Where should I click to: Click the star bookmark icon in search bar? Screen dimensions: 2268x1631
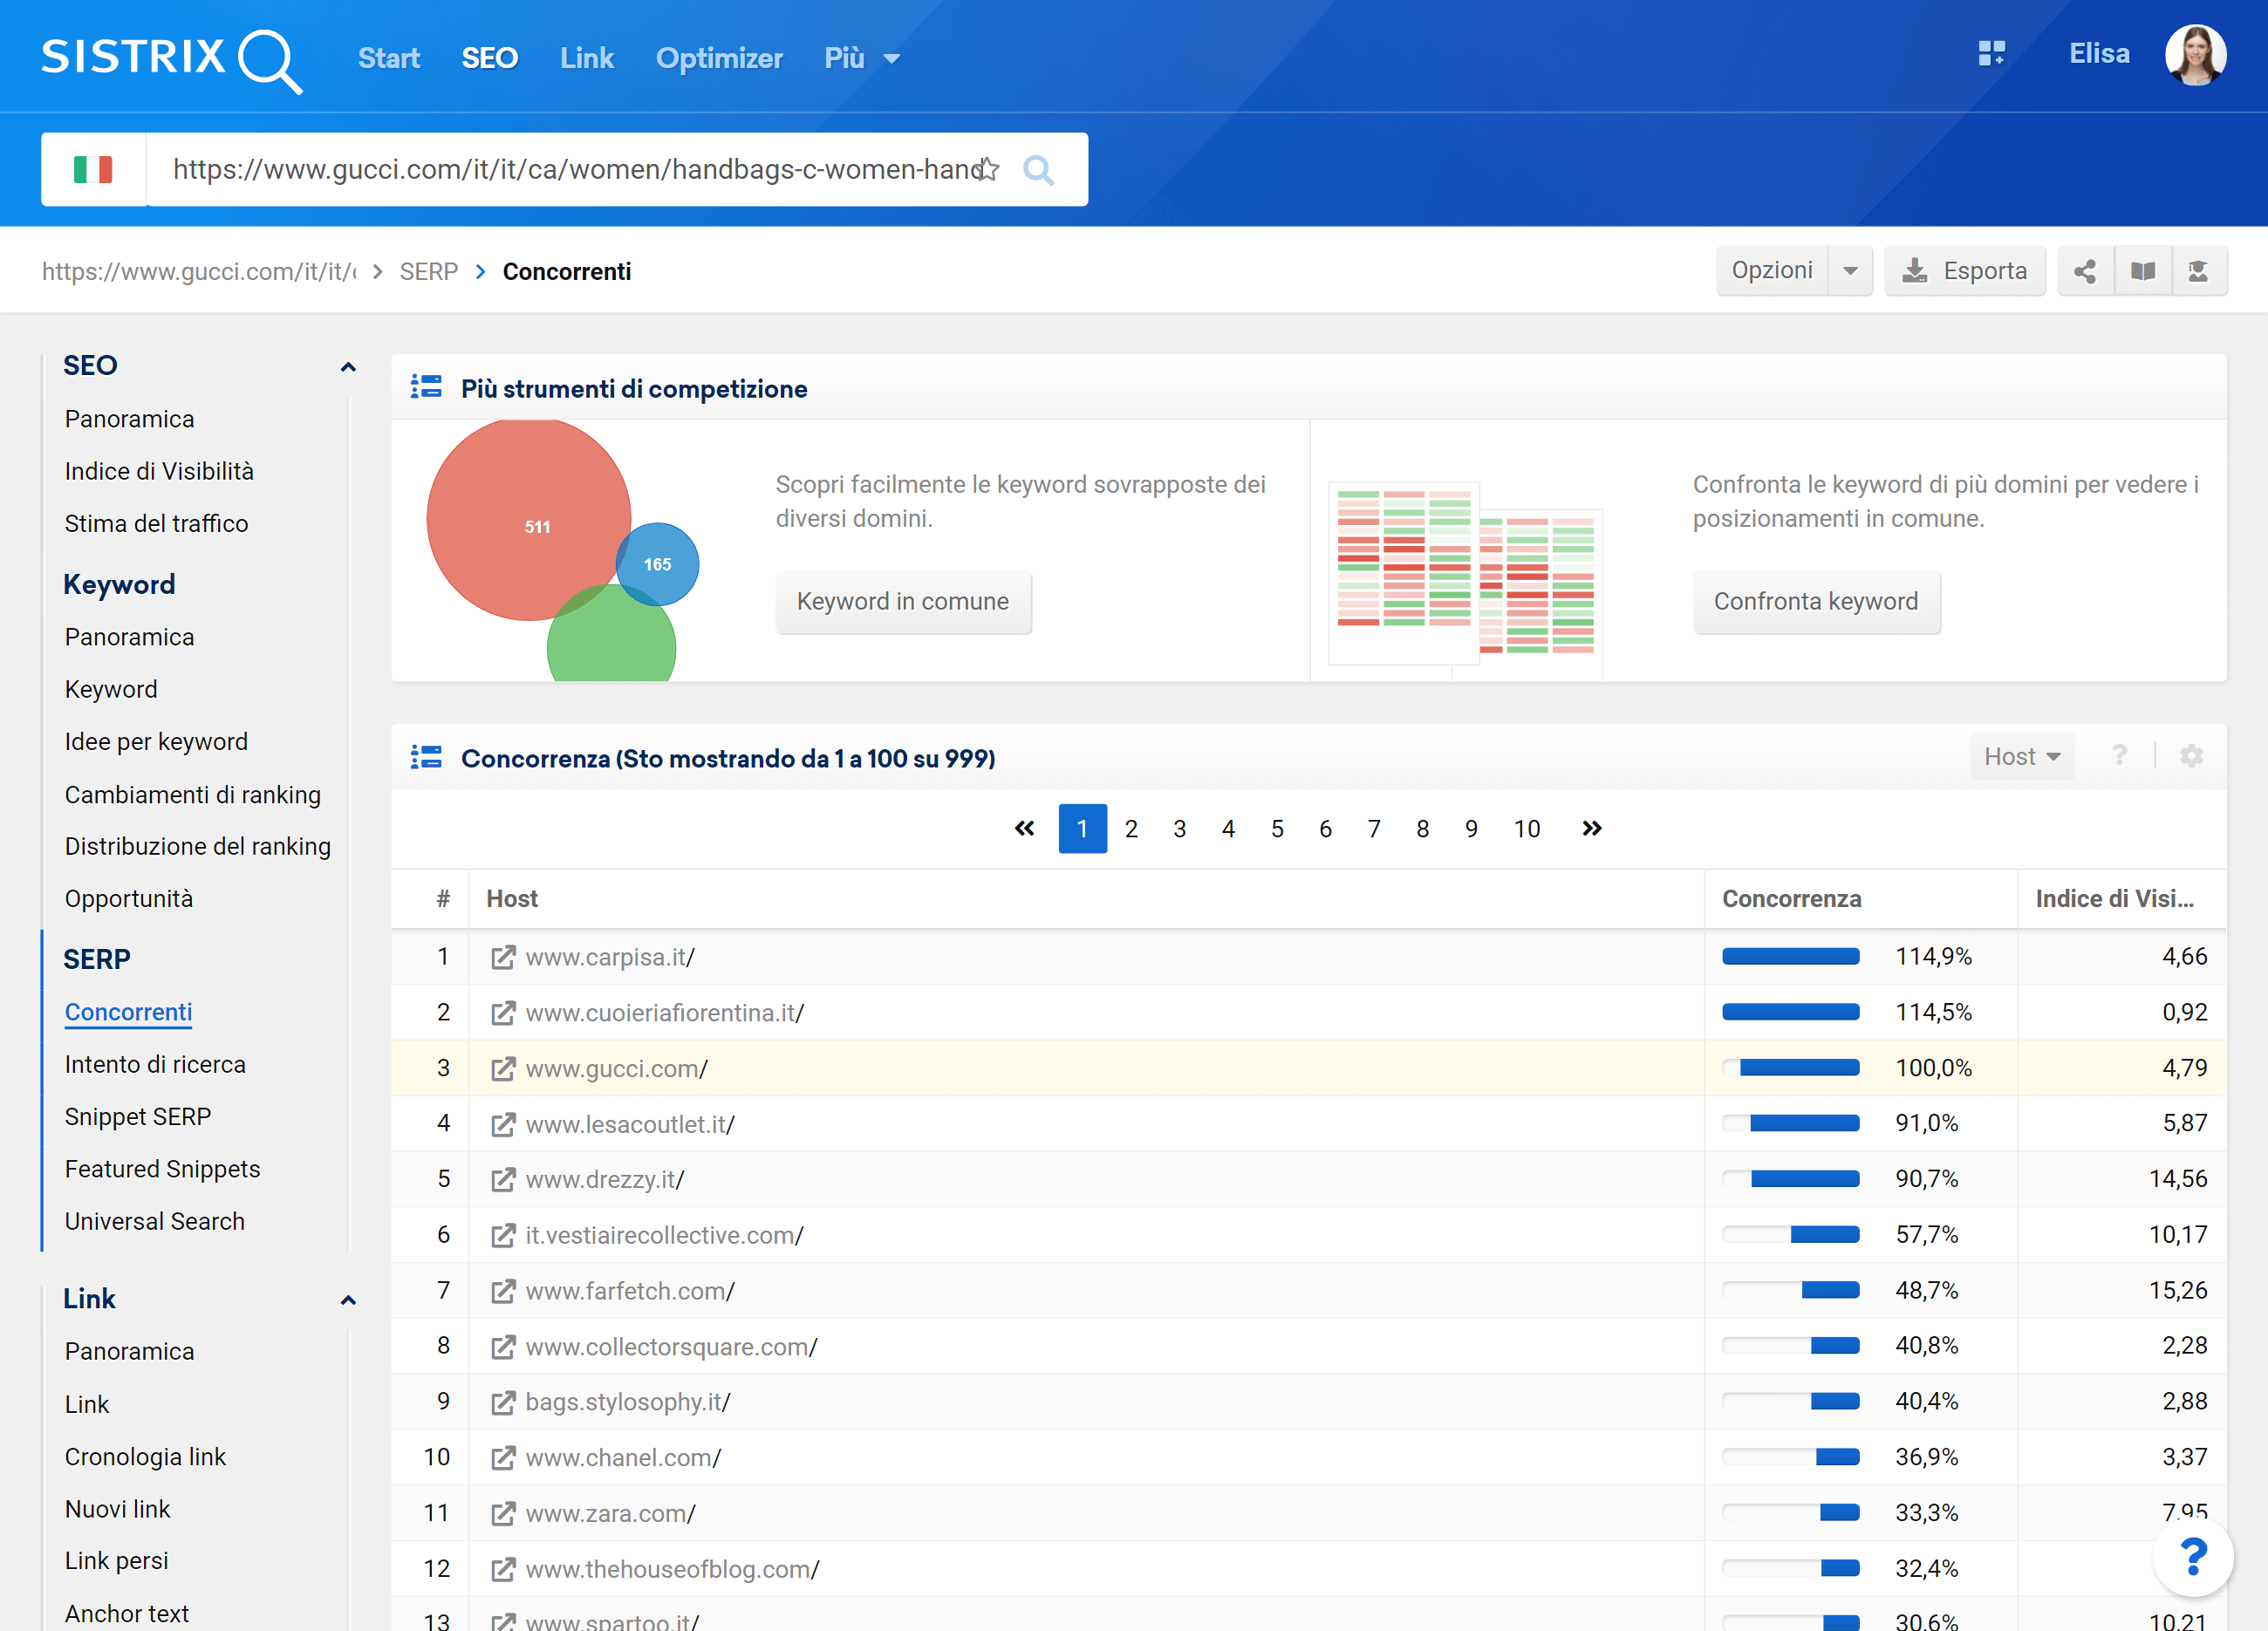pos(988,169)
